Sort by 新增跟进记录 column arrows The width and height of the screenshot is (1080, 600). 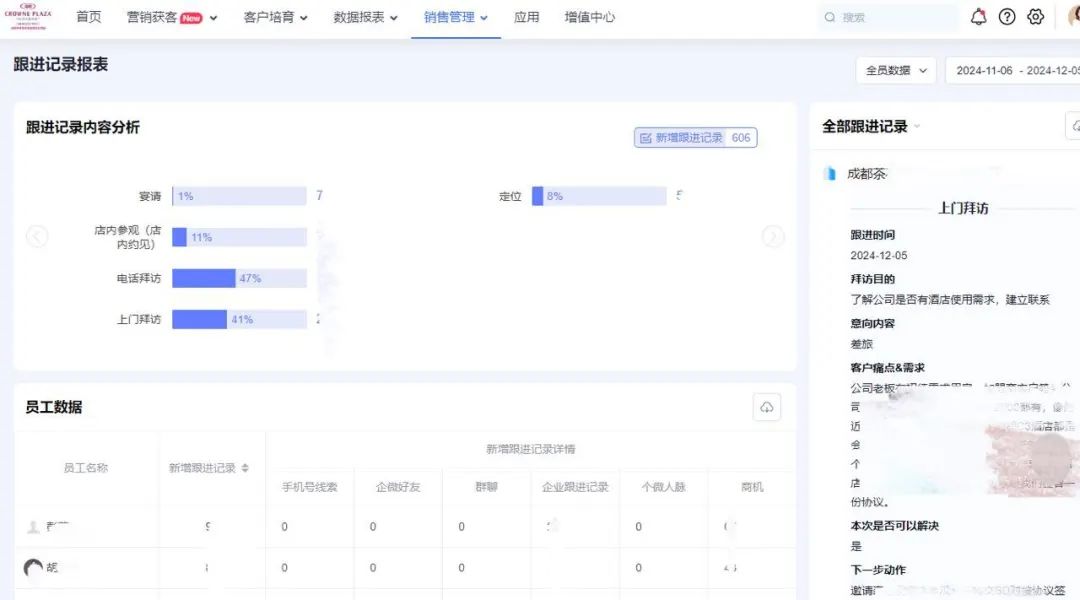(x=245, y=468)
